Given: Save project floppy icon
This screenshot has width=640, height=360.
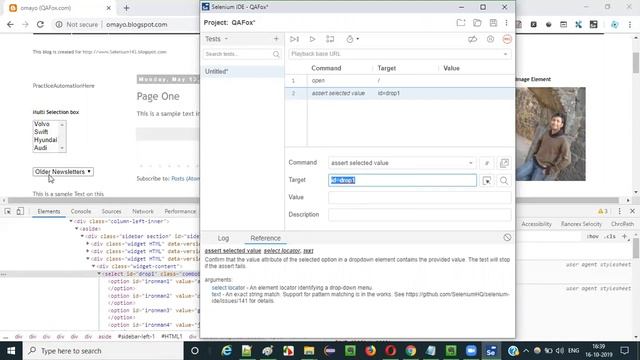Looking at the screenshot, I should point(493,23).
